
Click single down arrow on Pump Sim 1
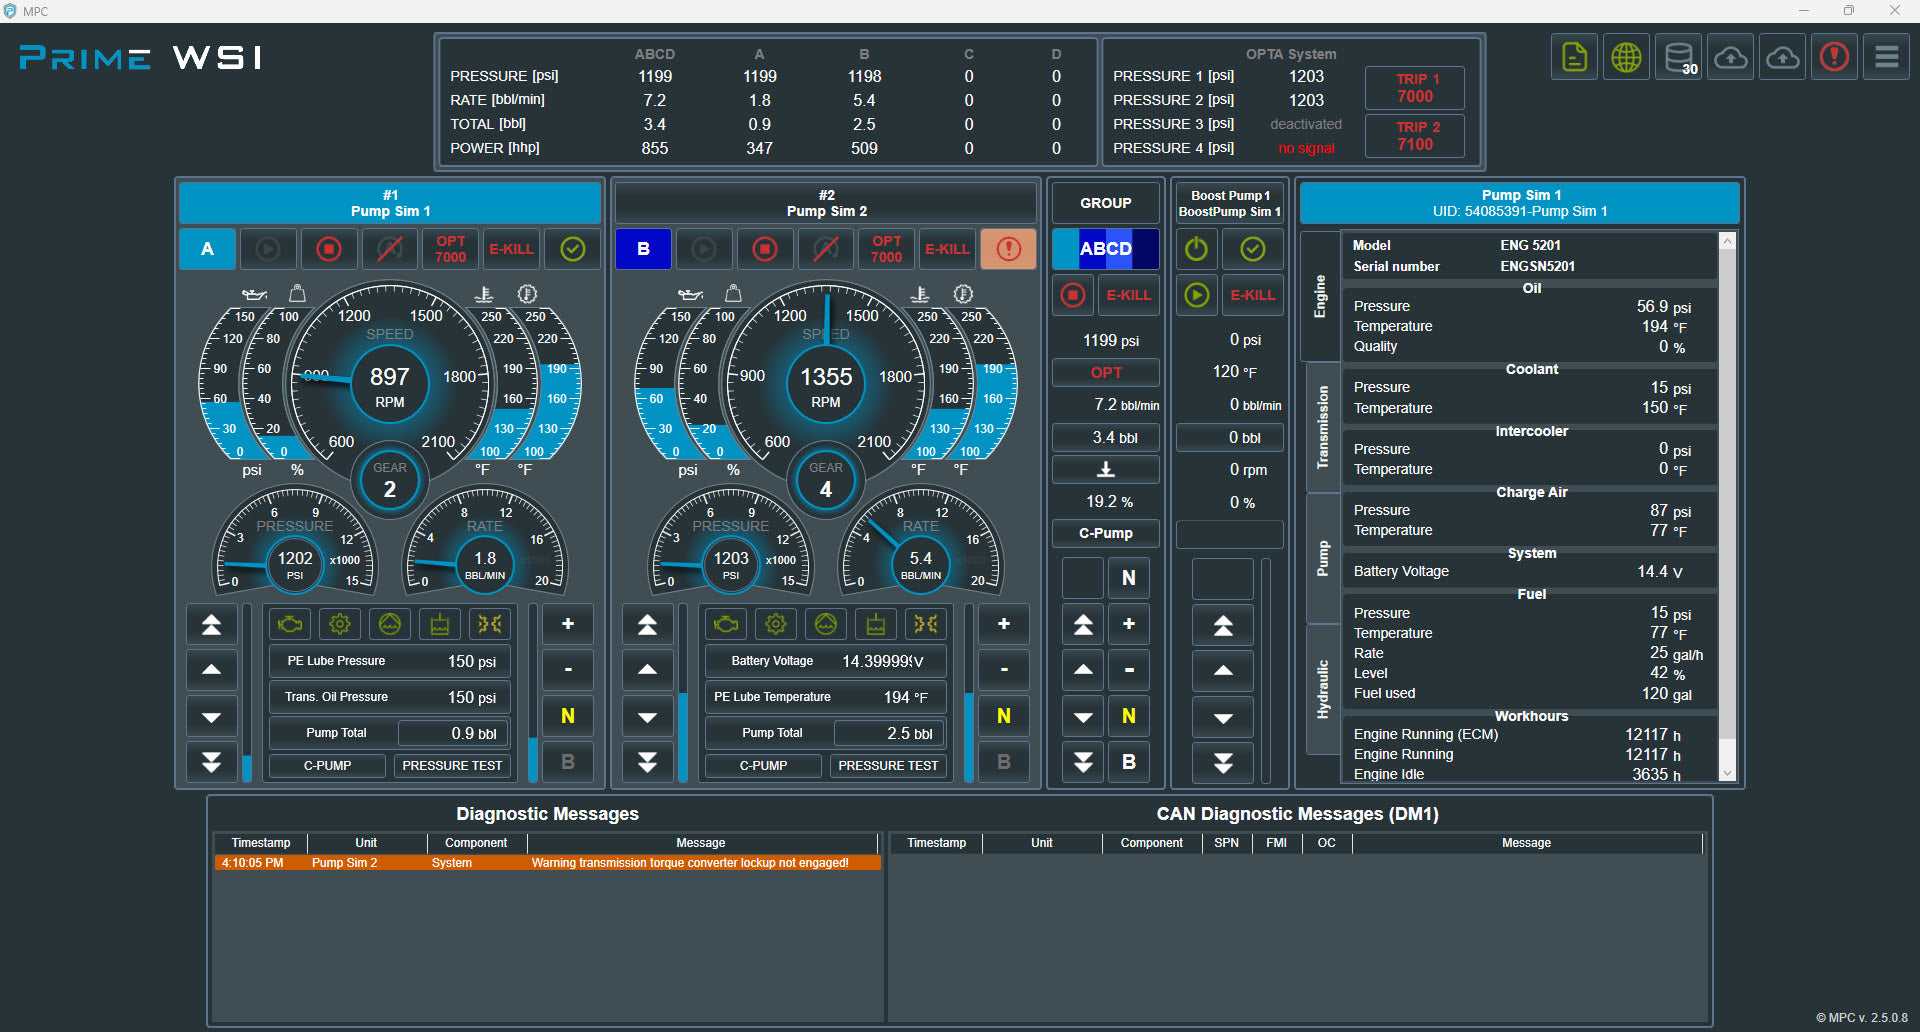point(212,717)
